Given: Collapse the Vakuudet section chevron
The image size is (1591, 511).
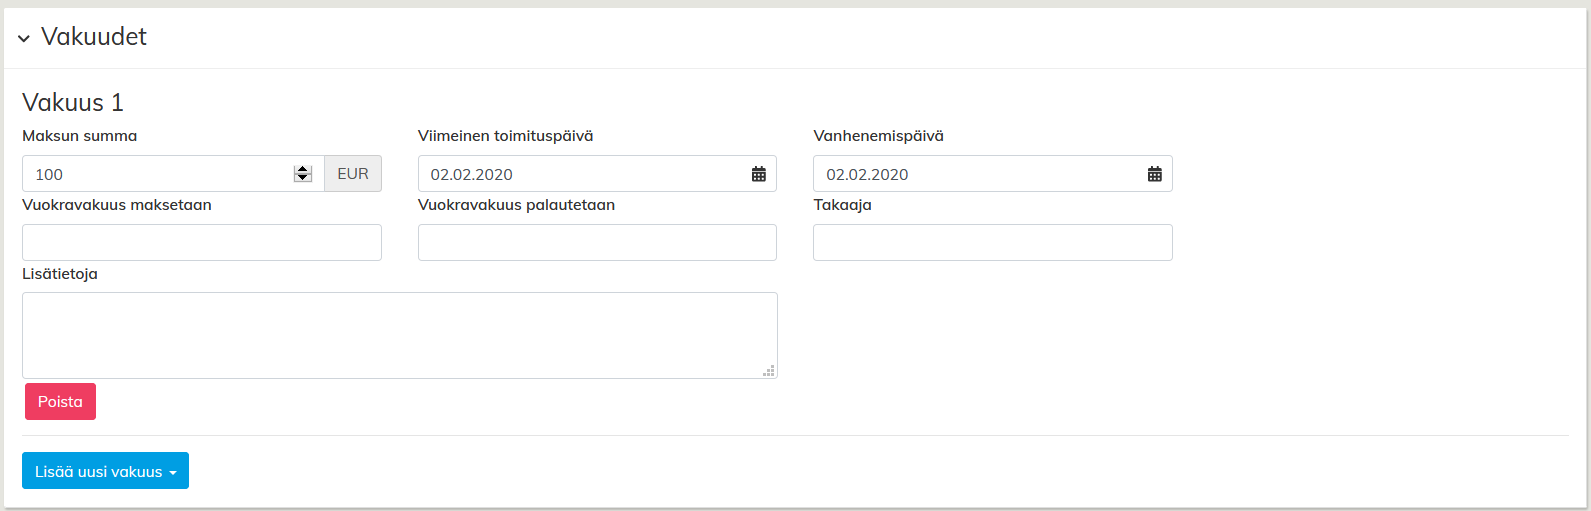Looking at the screenshot, I should (x=24, y=39).
